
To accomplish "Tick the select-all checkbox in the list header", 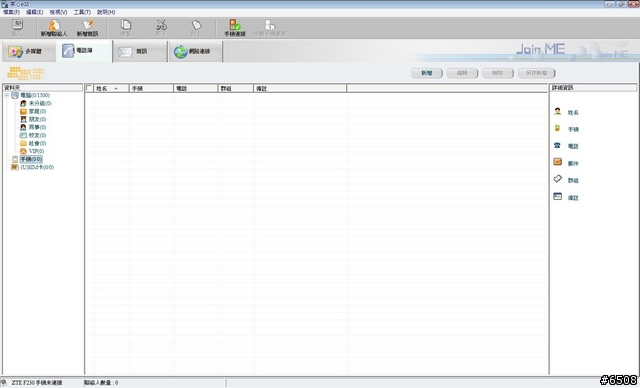I will (x=89, y=88).
